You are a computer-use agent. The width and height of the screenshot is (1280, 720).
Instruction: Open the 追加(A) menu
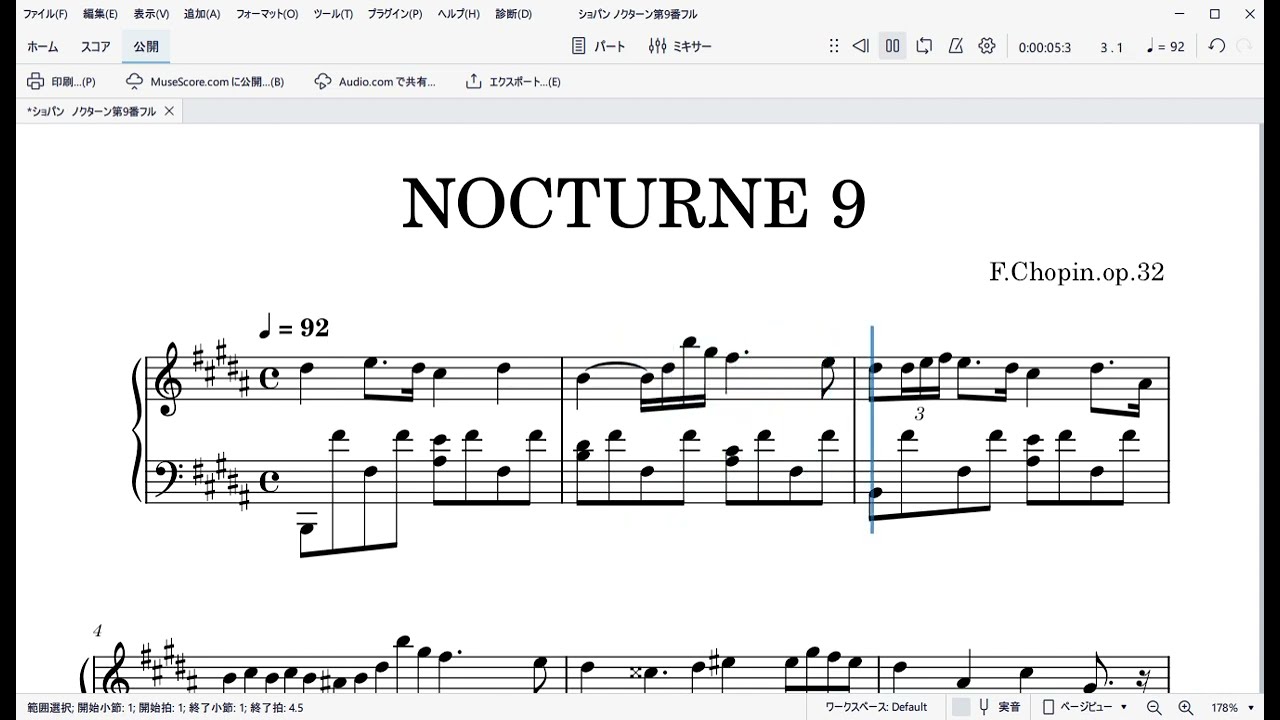(202, 14)
